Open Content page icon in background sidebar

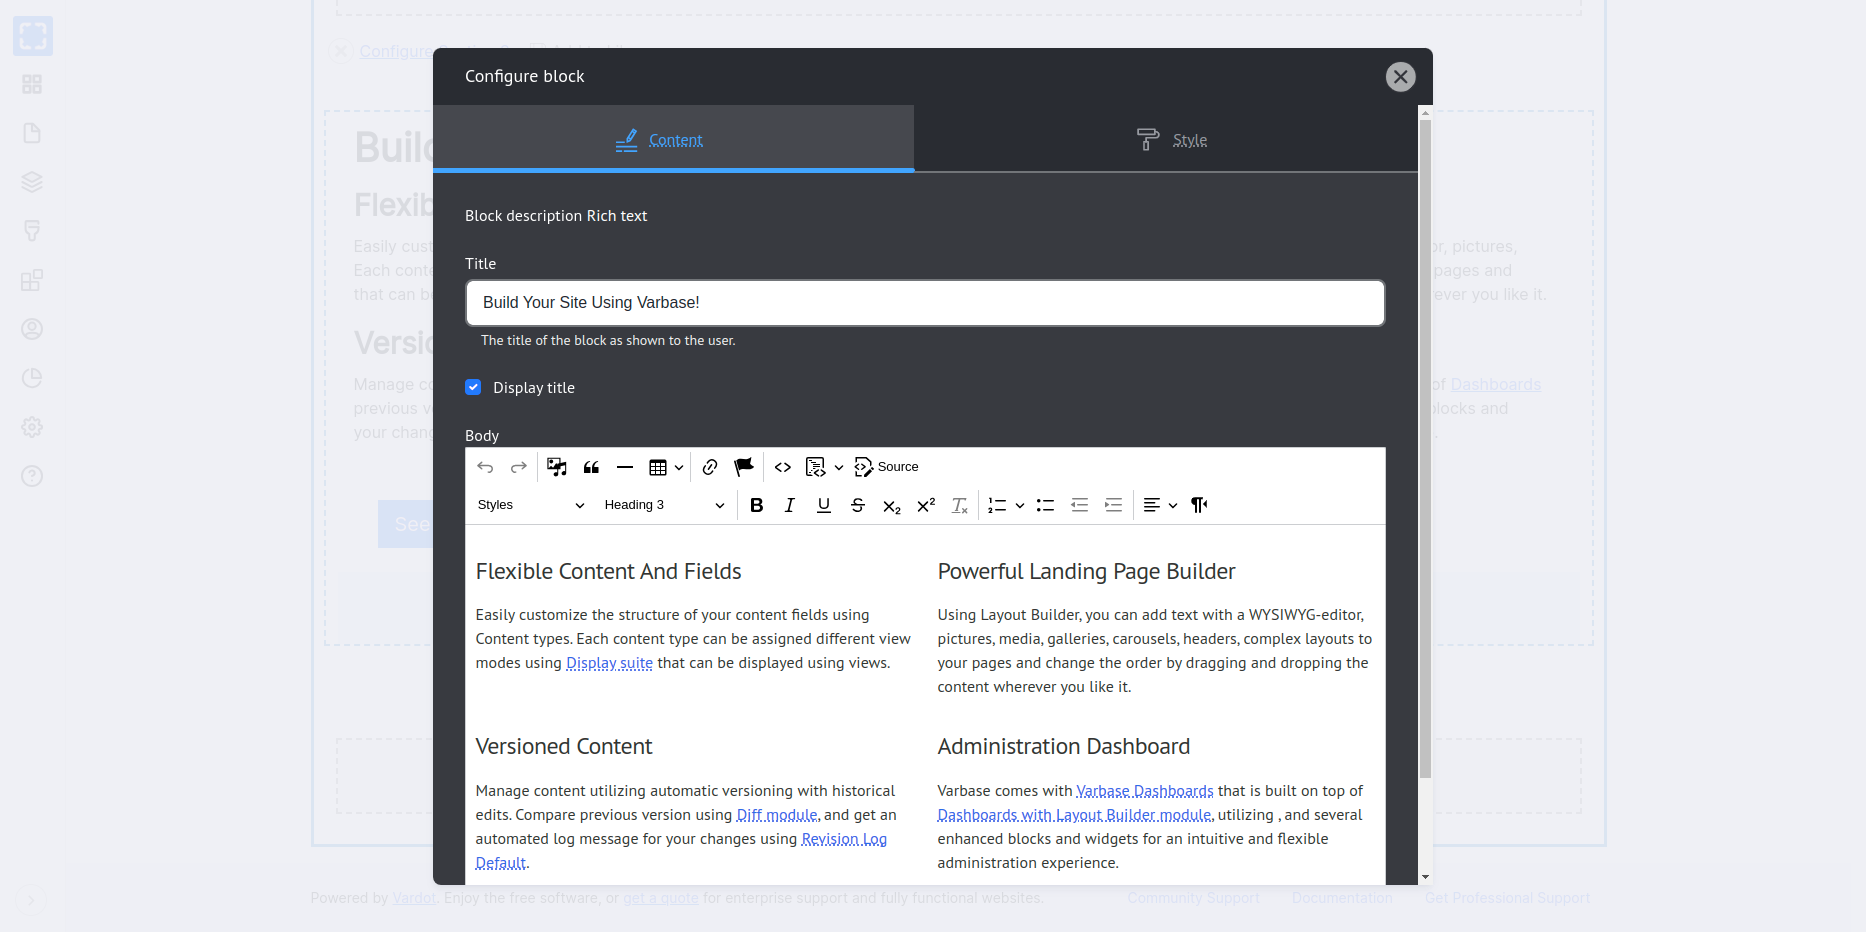point(32,133)
